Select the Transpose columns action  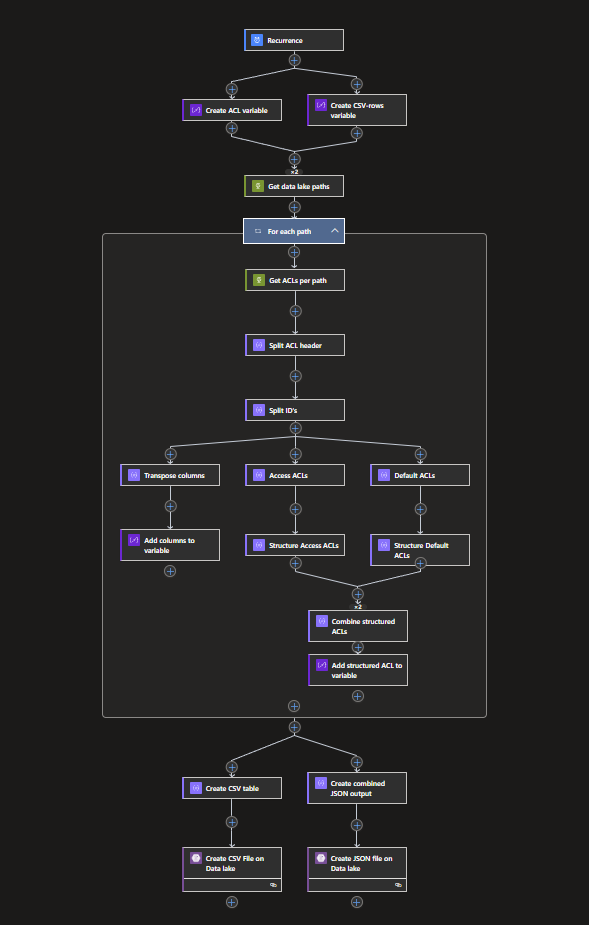coord(170,475)
